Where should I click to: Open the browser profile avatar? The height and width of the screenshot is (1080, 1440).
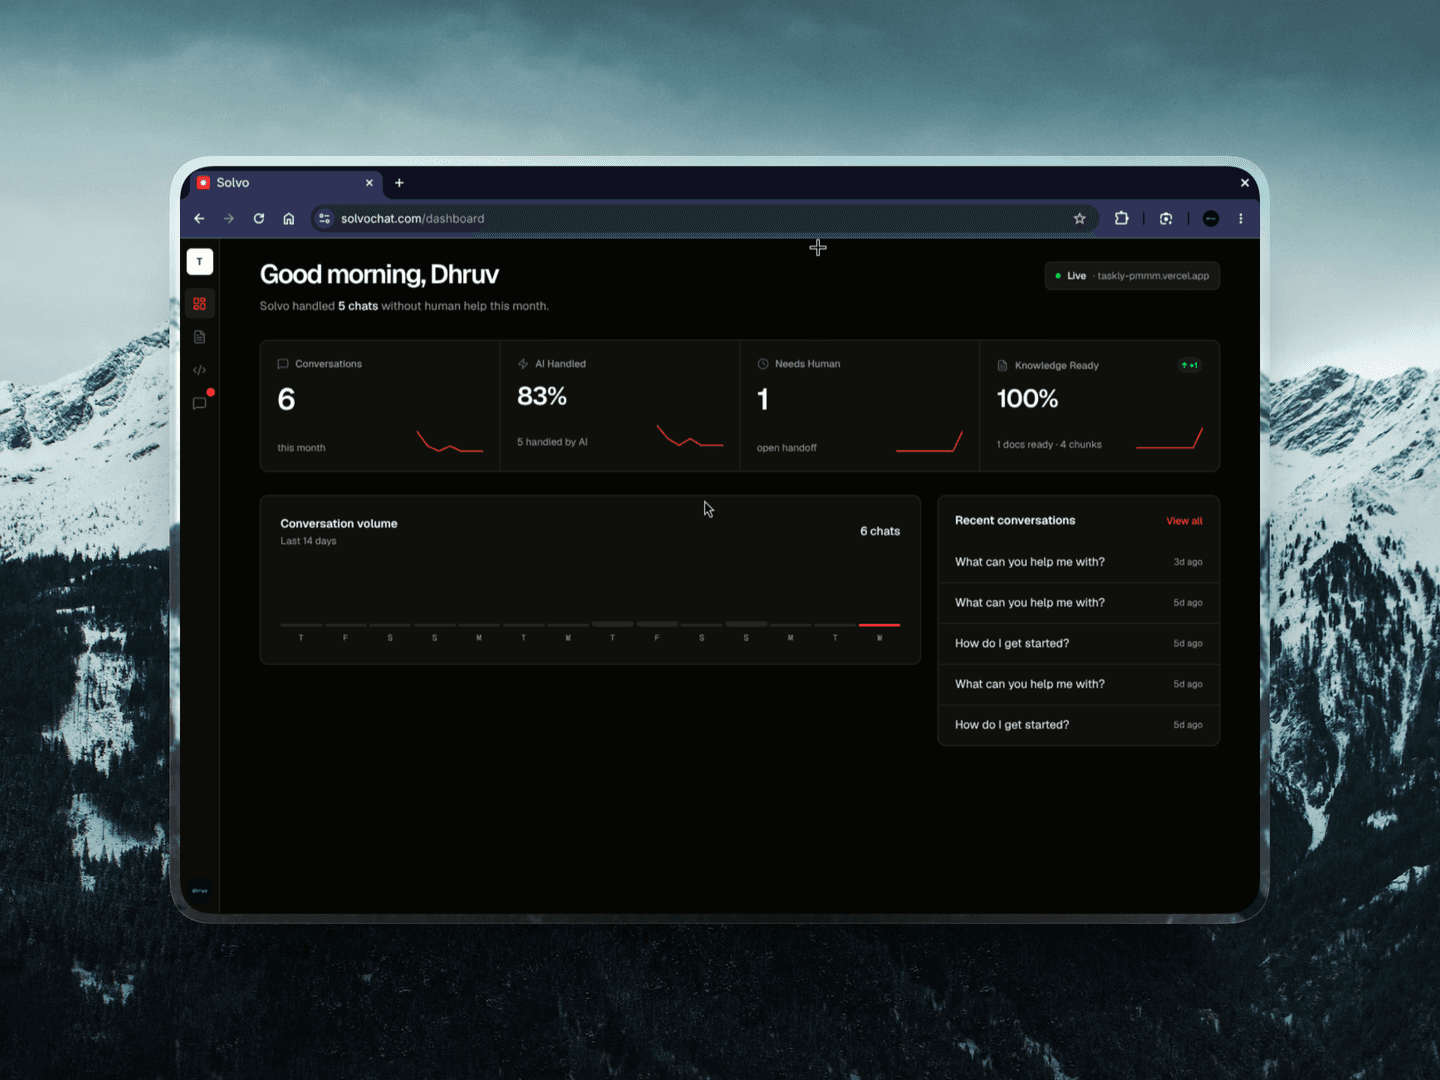[1211, 218]
